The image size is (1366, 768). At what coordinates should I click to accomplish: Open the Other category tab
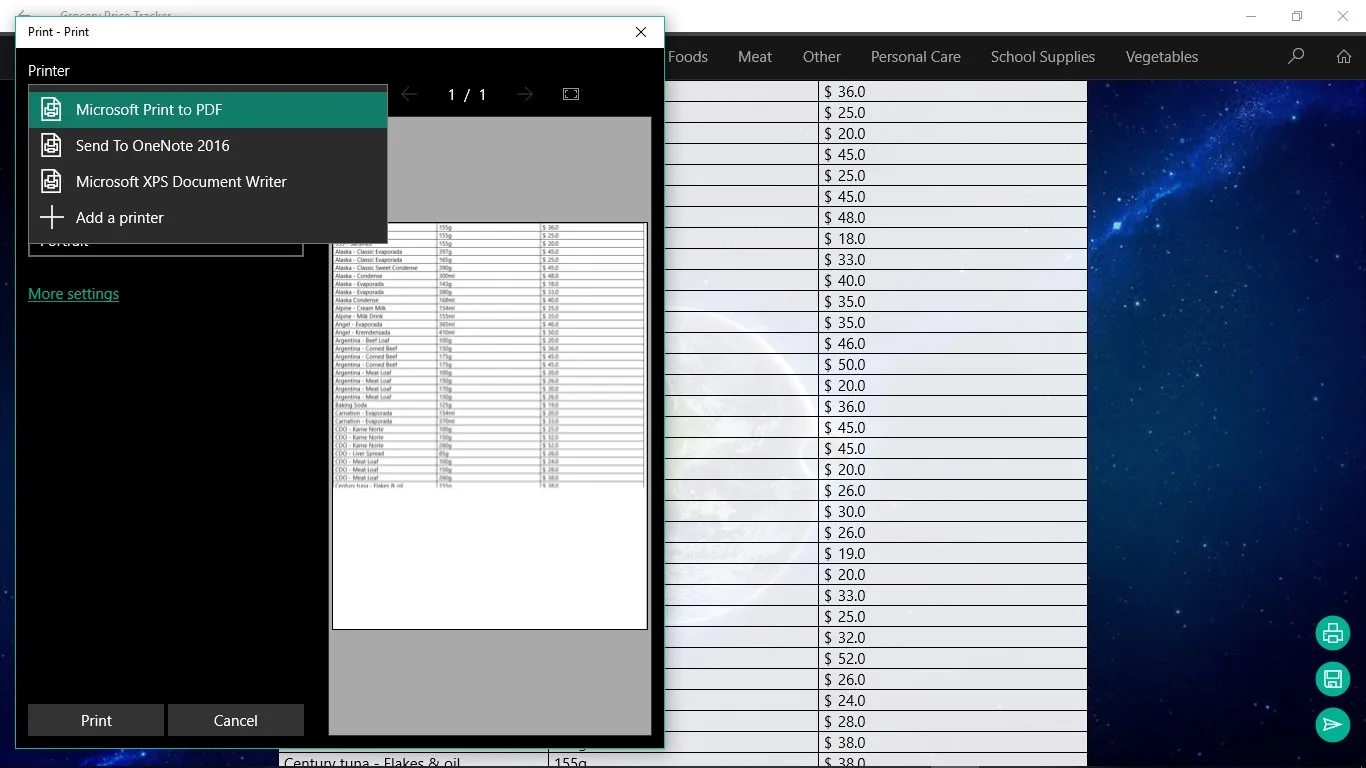coord(822,57)
